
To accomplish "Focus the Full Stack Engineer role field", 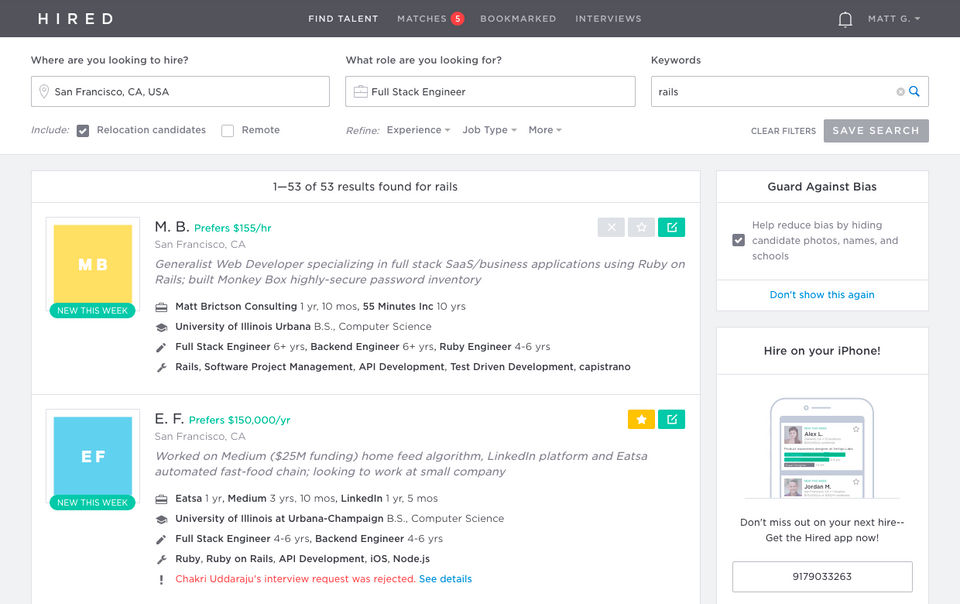I will click(490, 91).
